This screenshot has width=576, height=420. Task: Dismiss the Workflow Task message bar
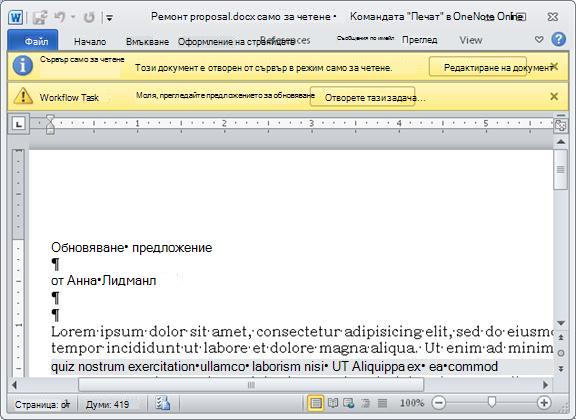[554, 96]
